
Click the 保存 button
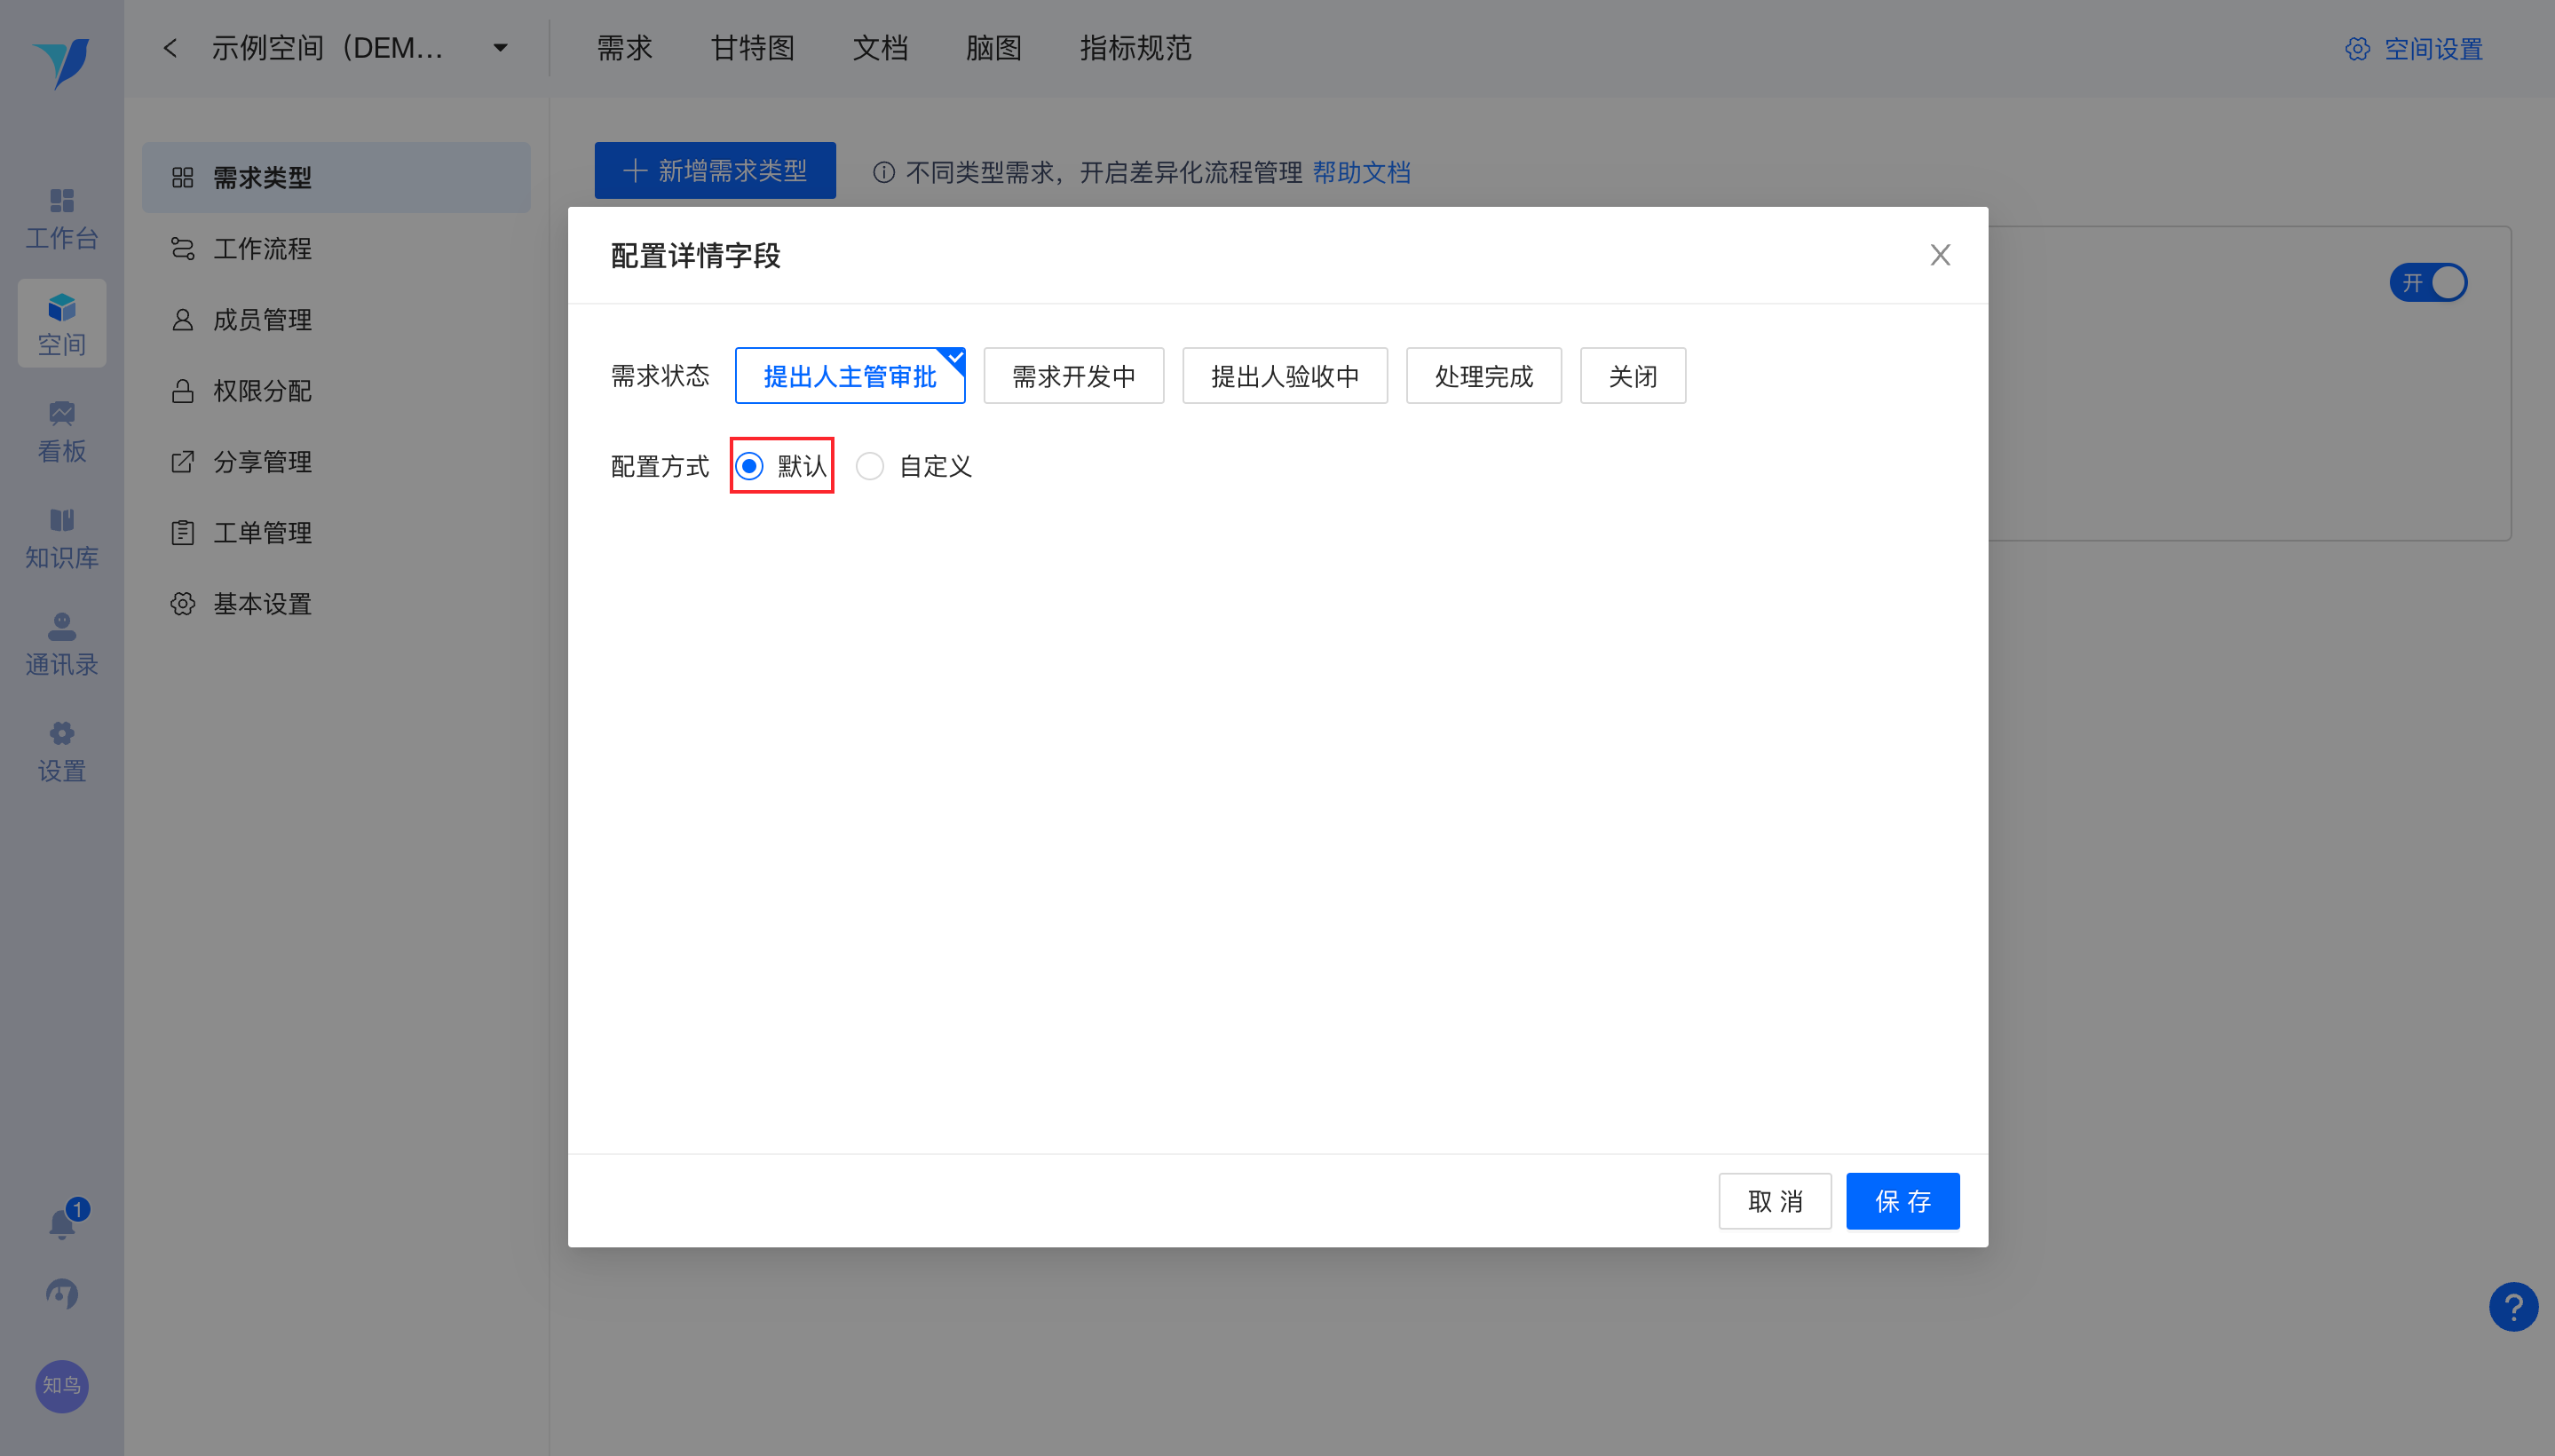tap(1902, 1201)
